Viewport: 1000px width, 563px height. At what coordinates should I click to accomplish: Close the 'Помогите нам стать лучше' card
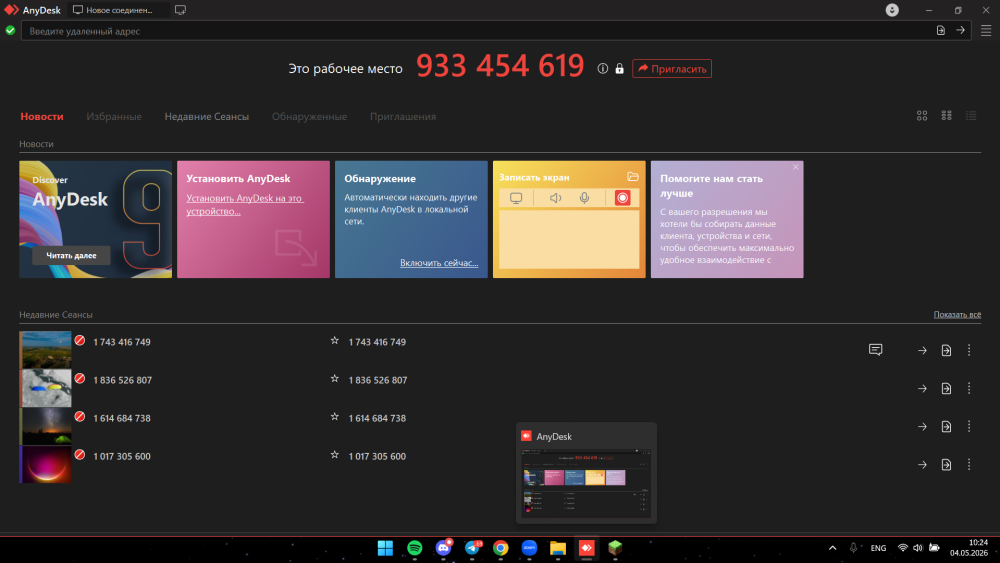coord(795,167)
